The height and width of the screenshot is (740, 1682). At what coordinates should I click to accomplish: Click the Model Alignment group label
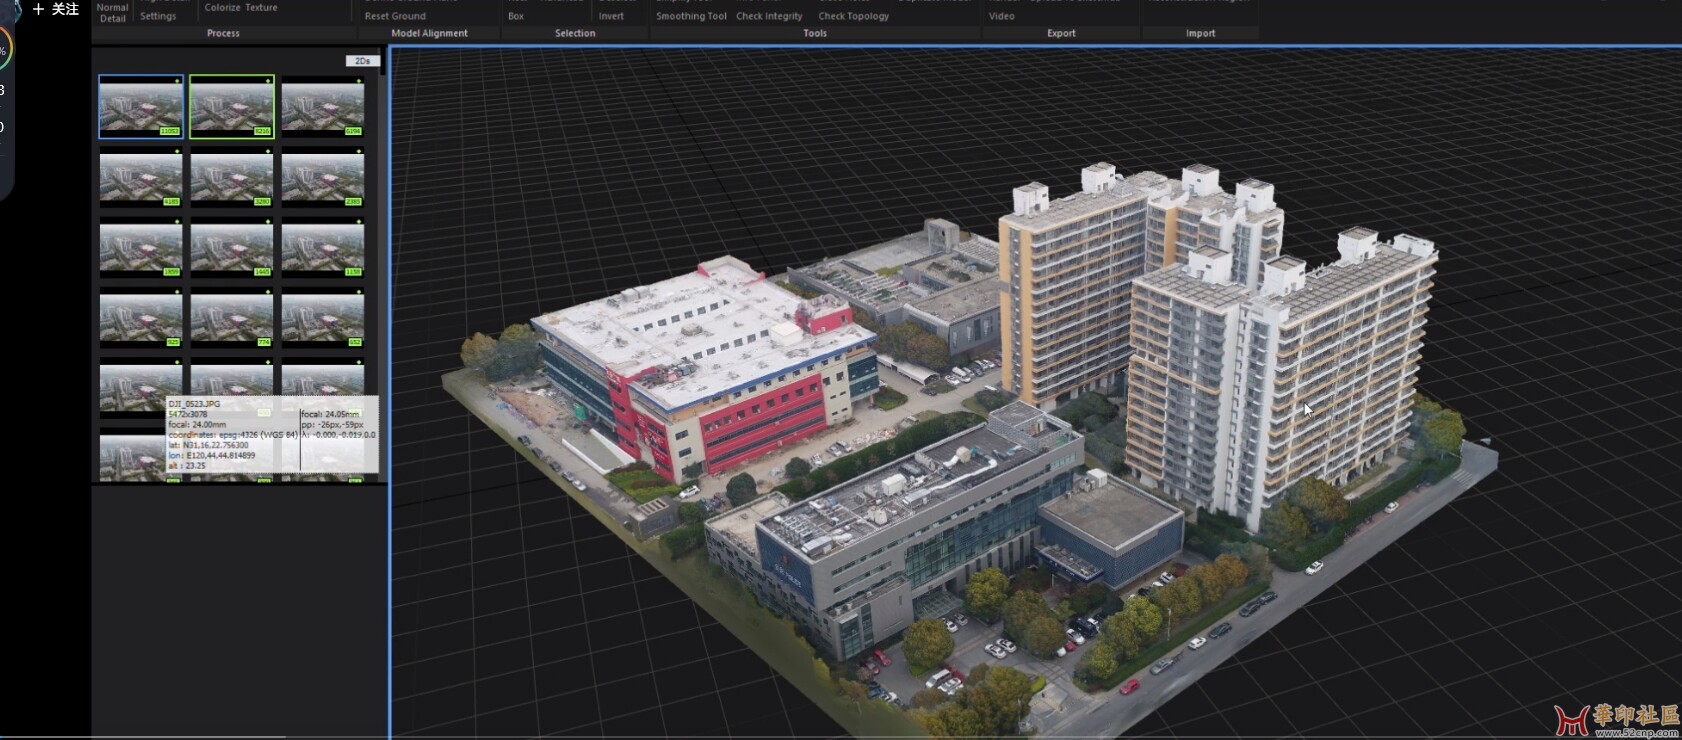[430, 33]
